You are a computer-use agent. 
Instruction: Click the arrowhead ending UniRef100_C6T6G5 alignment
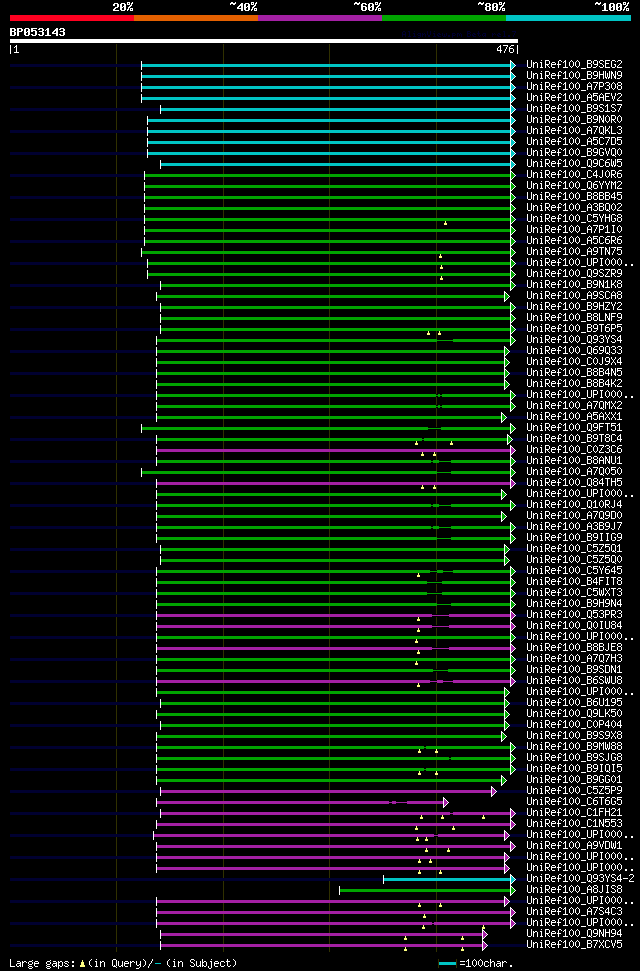[x=446, y=802]
